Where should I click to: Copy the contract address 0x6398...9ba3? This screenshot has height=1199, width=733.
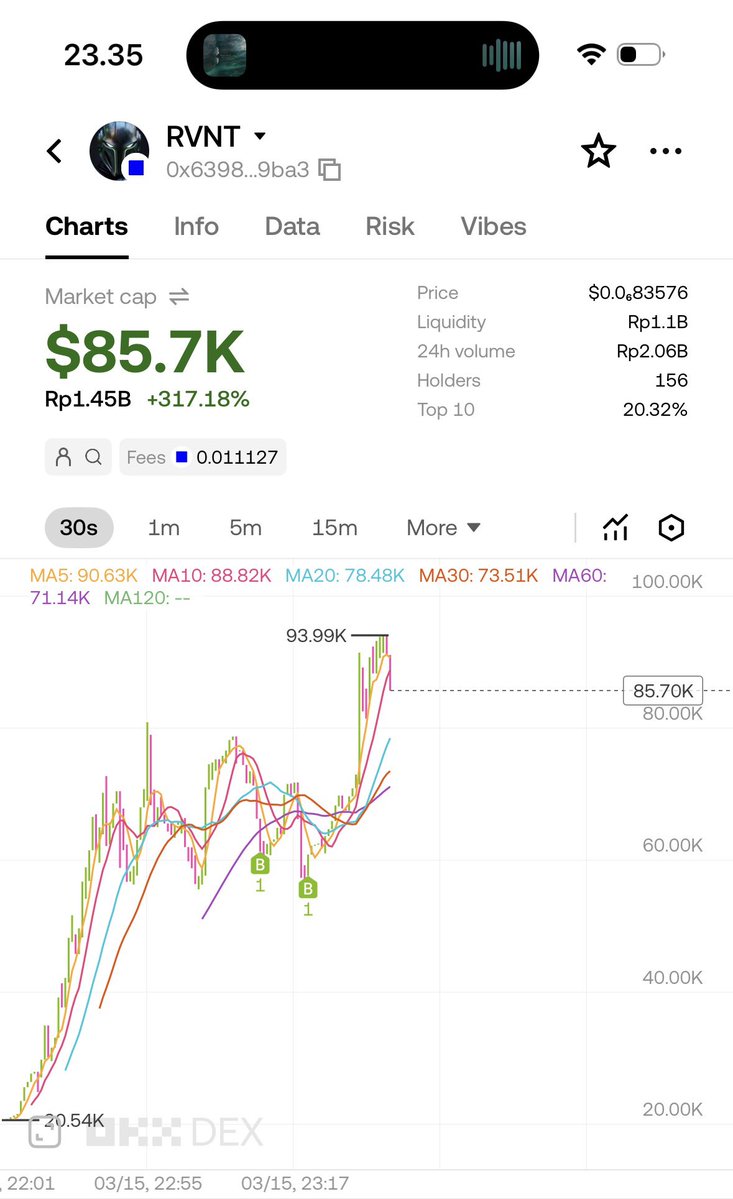[x=329, y=169]
